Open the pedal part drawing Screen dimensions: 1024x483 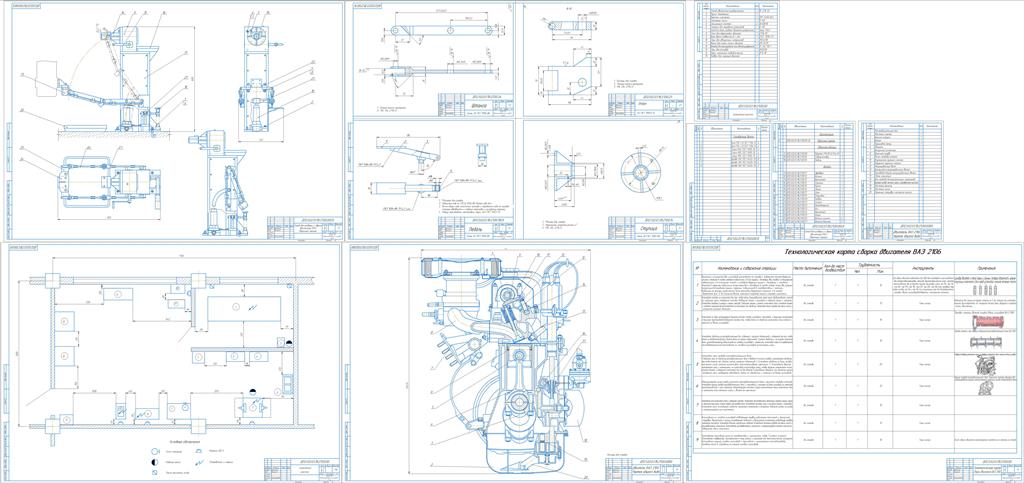click(x=433, y=180)
